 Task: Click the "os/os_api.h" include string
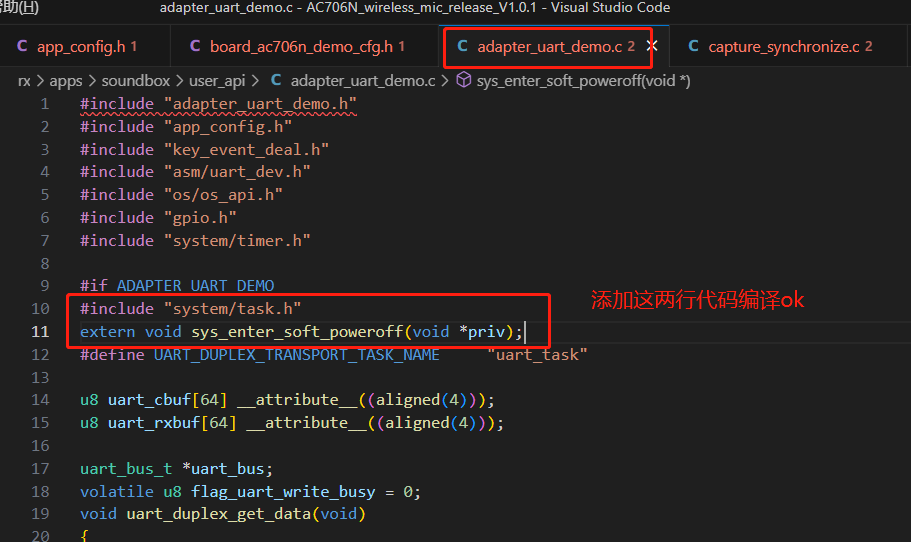pyautogui.click(x=223, y=195)
